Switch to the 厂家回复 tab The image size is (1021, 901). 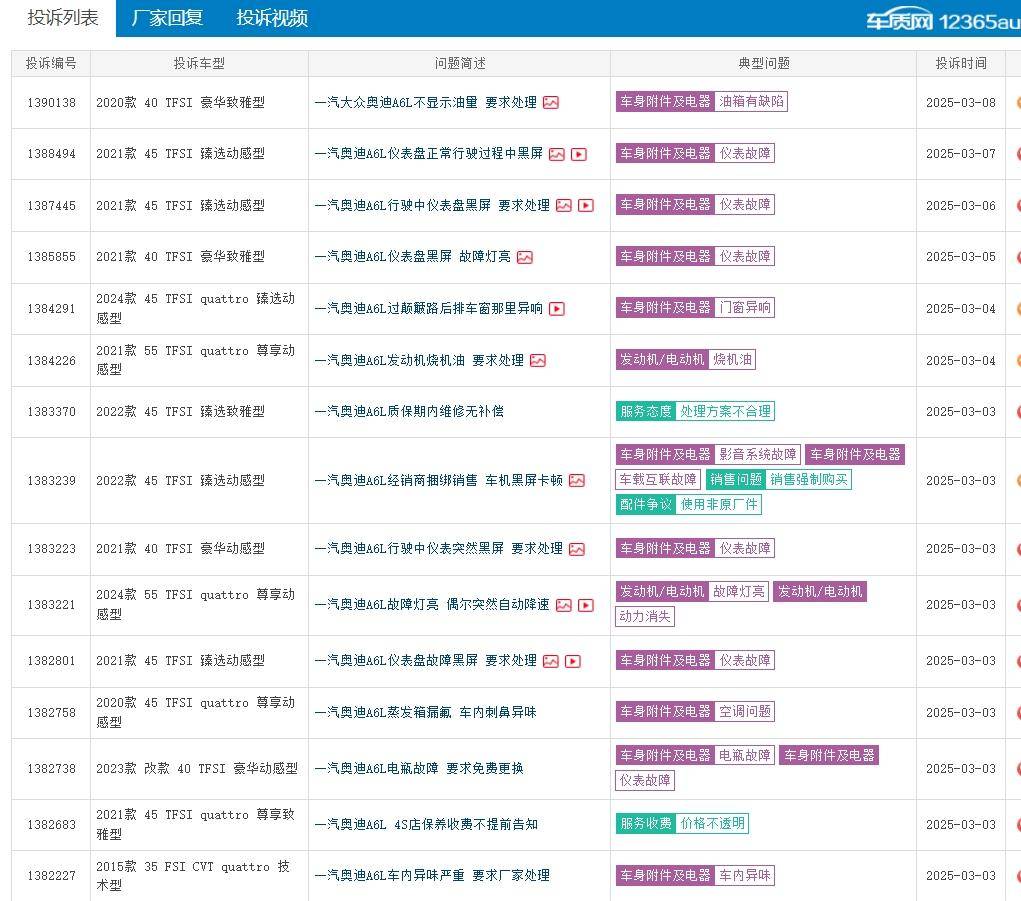[167, 18]
